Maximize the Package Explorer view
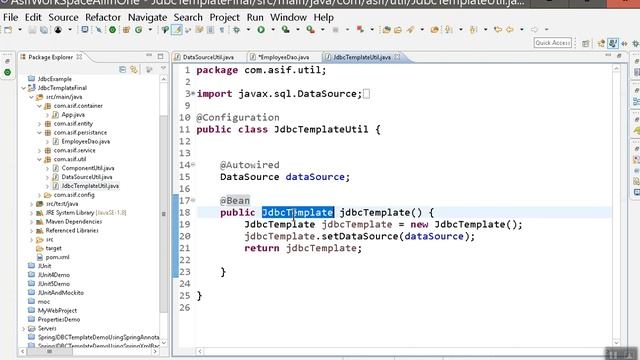640x360 pixels. (x=160, y=56)
